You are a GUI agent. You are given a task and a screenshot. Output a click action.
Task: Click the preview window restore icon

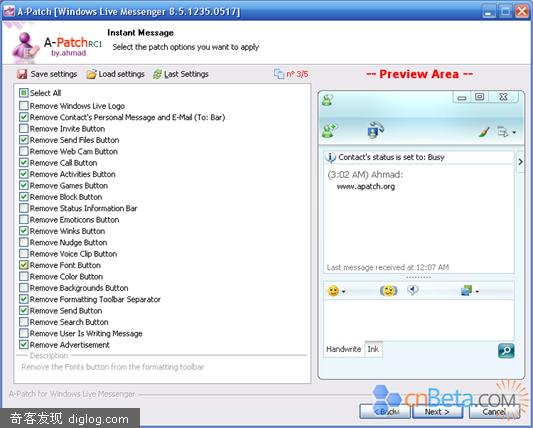pos(479,97)
